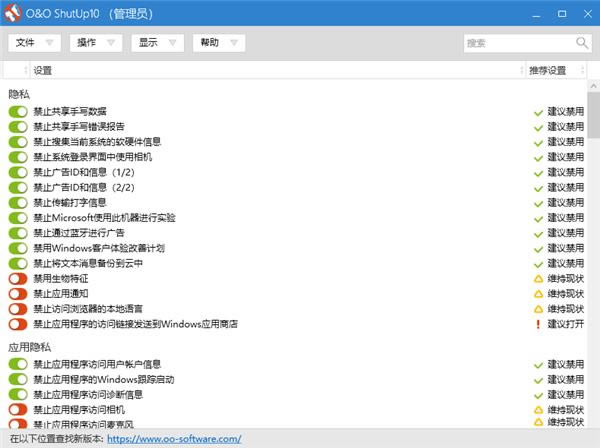This screenshot has width=600, height=448.
Task: Select the 禁用Windows客户体验改善计划 row text
Action: (x=99, y=248)
